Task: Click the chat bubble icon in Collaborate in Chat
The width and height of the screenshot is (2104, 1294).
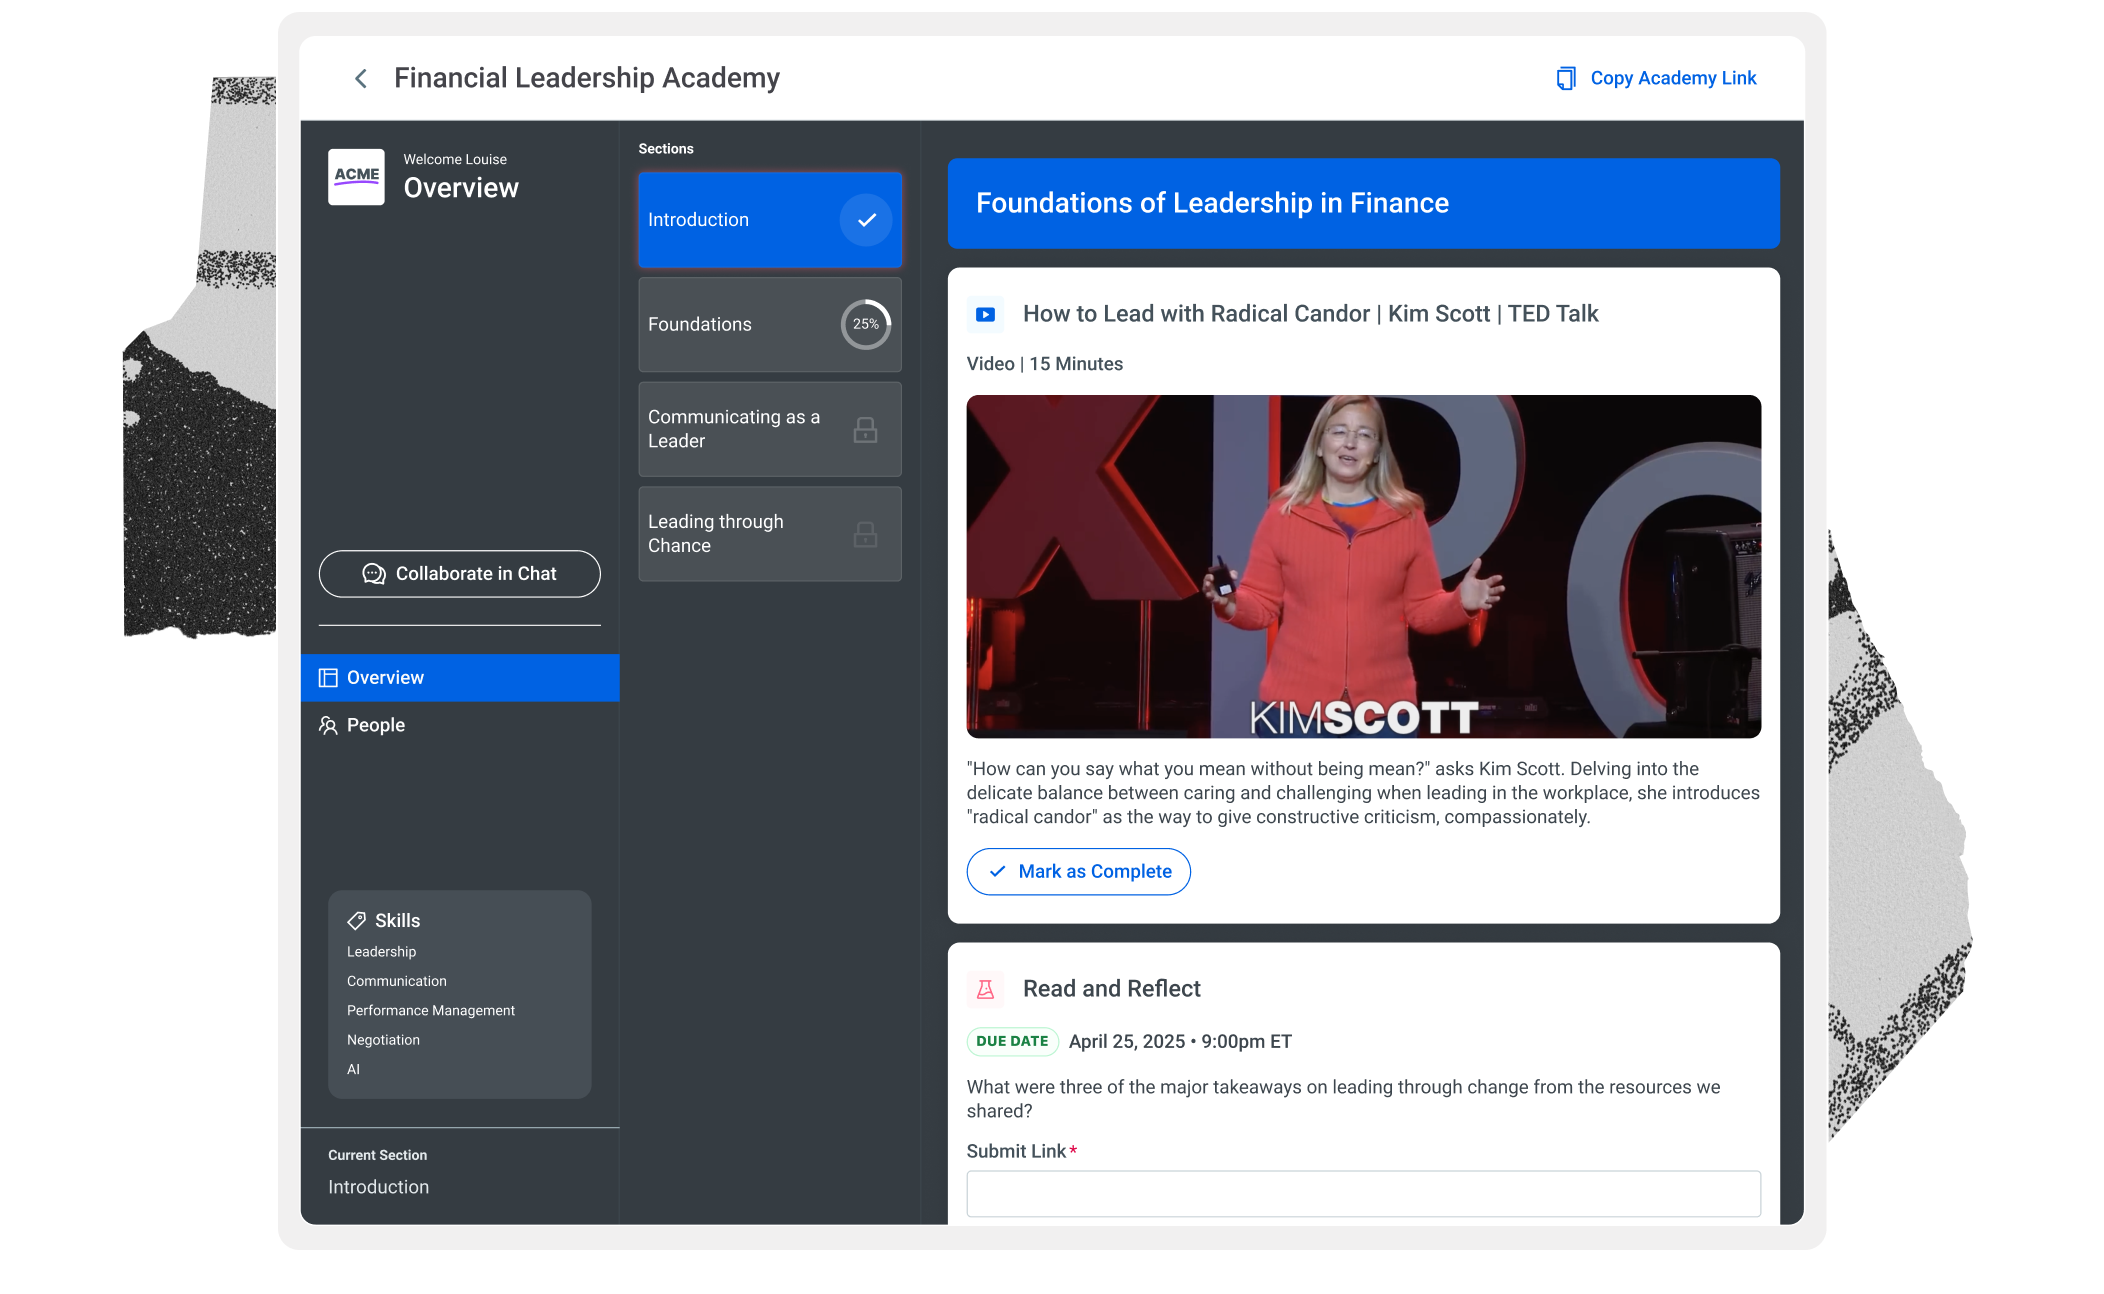Action: [x=374, y=574]
